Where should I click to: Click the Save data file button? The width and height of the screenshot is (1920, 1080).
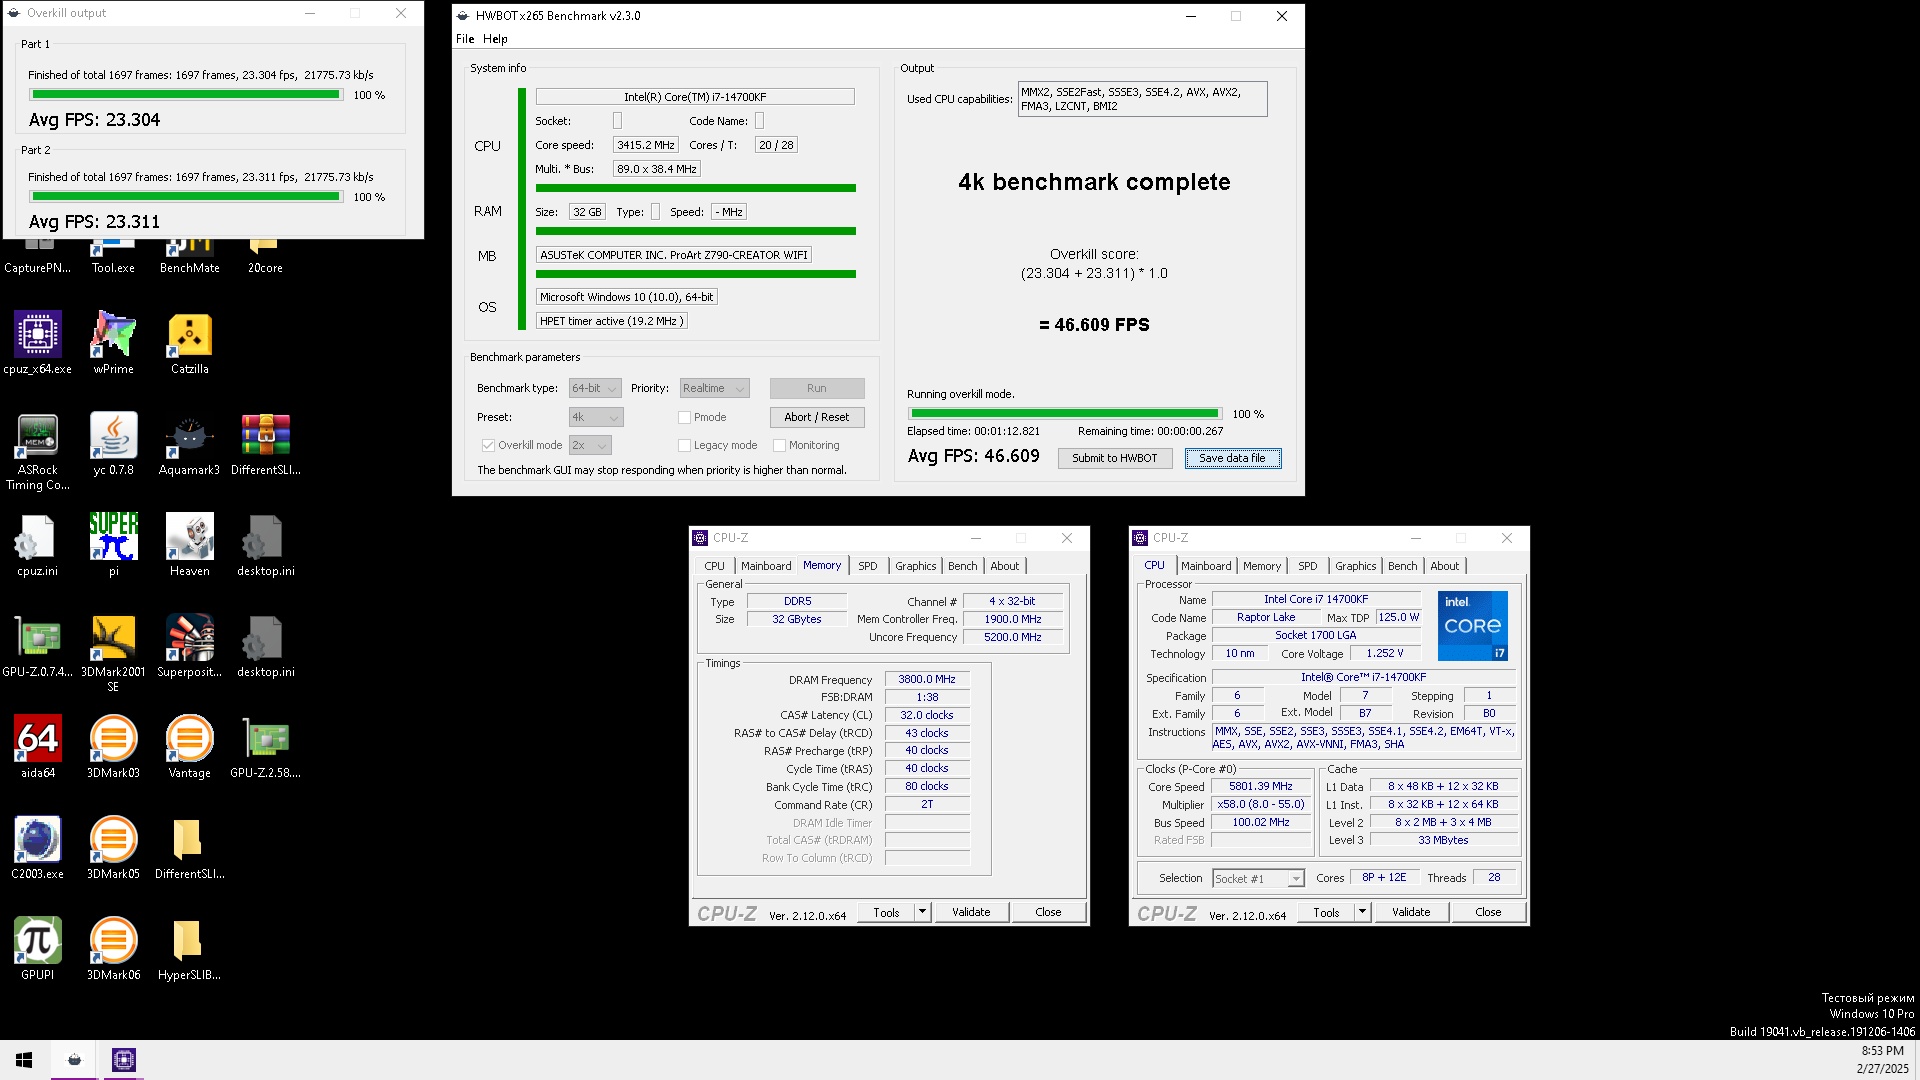[1233, 459]
